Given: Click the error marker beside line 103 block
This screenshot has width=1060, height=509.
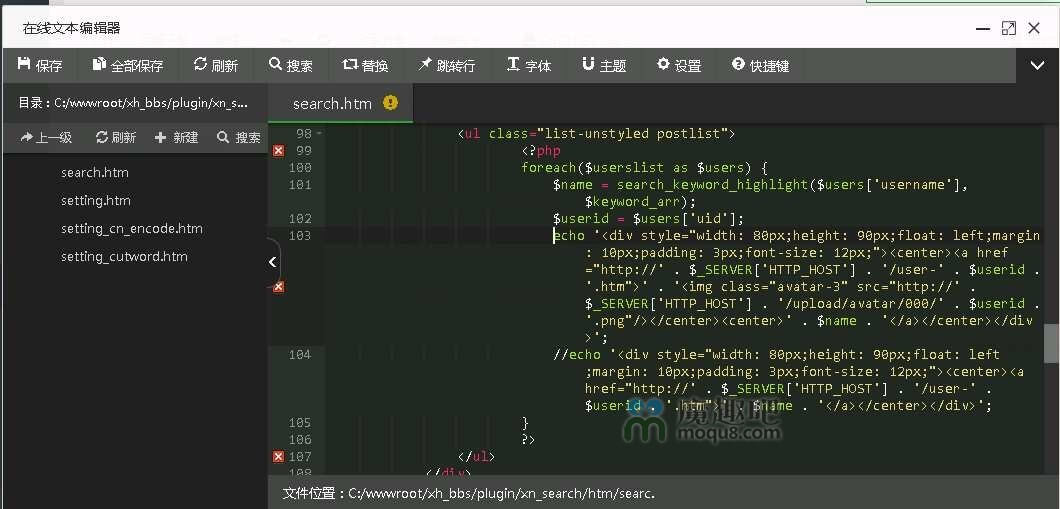Looking at the screenshot, I should (x=278, y=287).
